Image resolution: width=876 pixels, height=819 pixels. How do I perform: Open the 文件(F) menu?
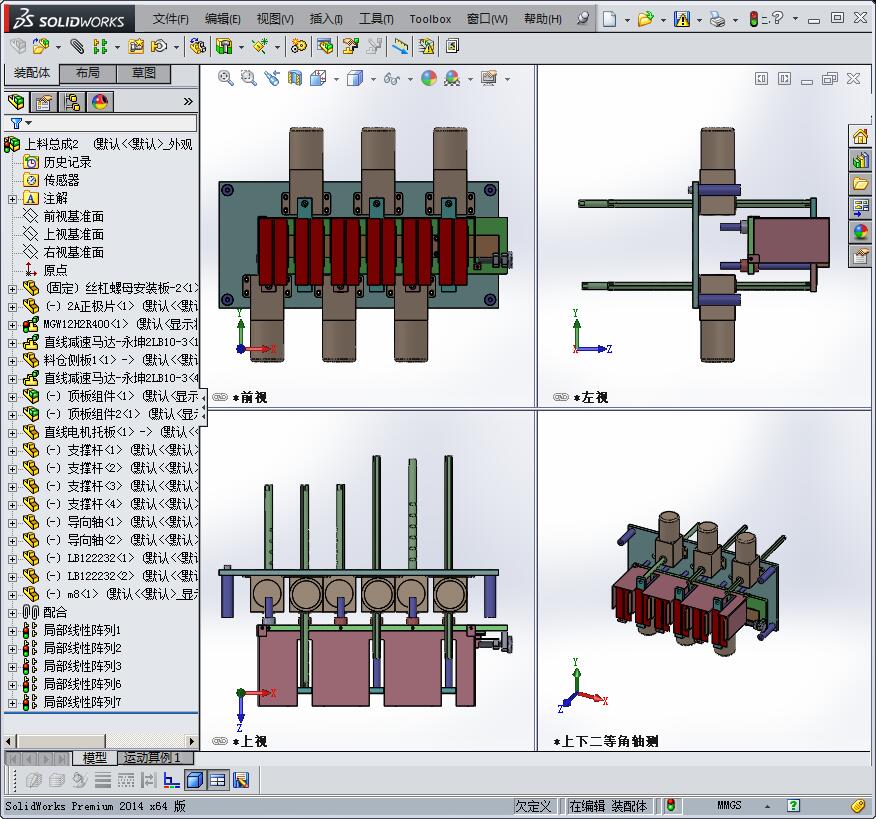click(171, 19)
